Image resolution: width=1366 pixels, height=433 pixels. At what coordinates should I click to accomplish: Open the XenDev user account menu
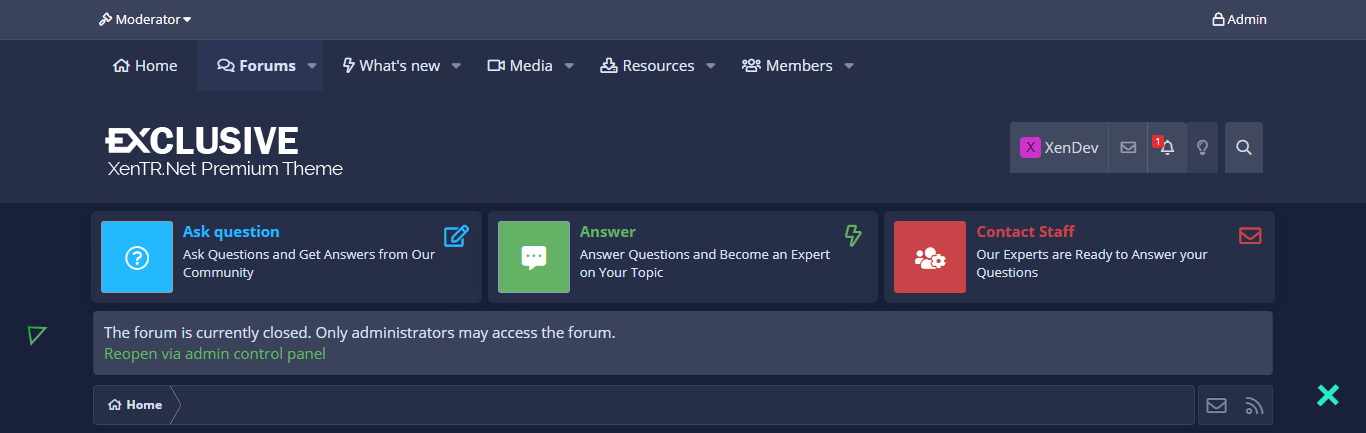tap(1059, 147)
